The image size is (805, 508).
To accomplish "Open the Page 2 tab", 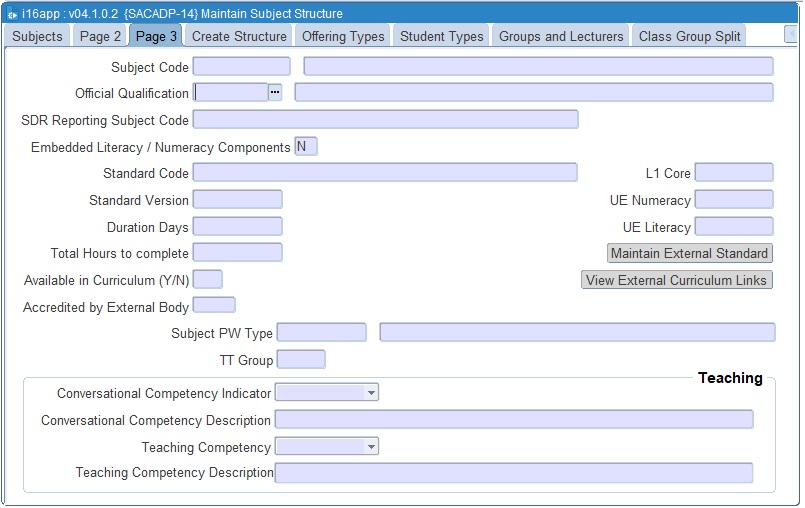I will pos(100,36).
